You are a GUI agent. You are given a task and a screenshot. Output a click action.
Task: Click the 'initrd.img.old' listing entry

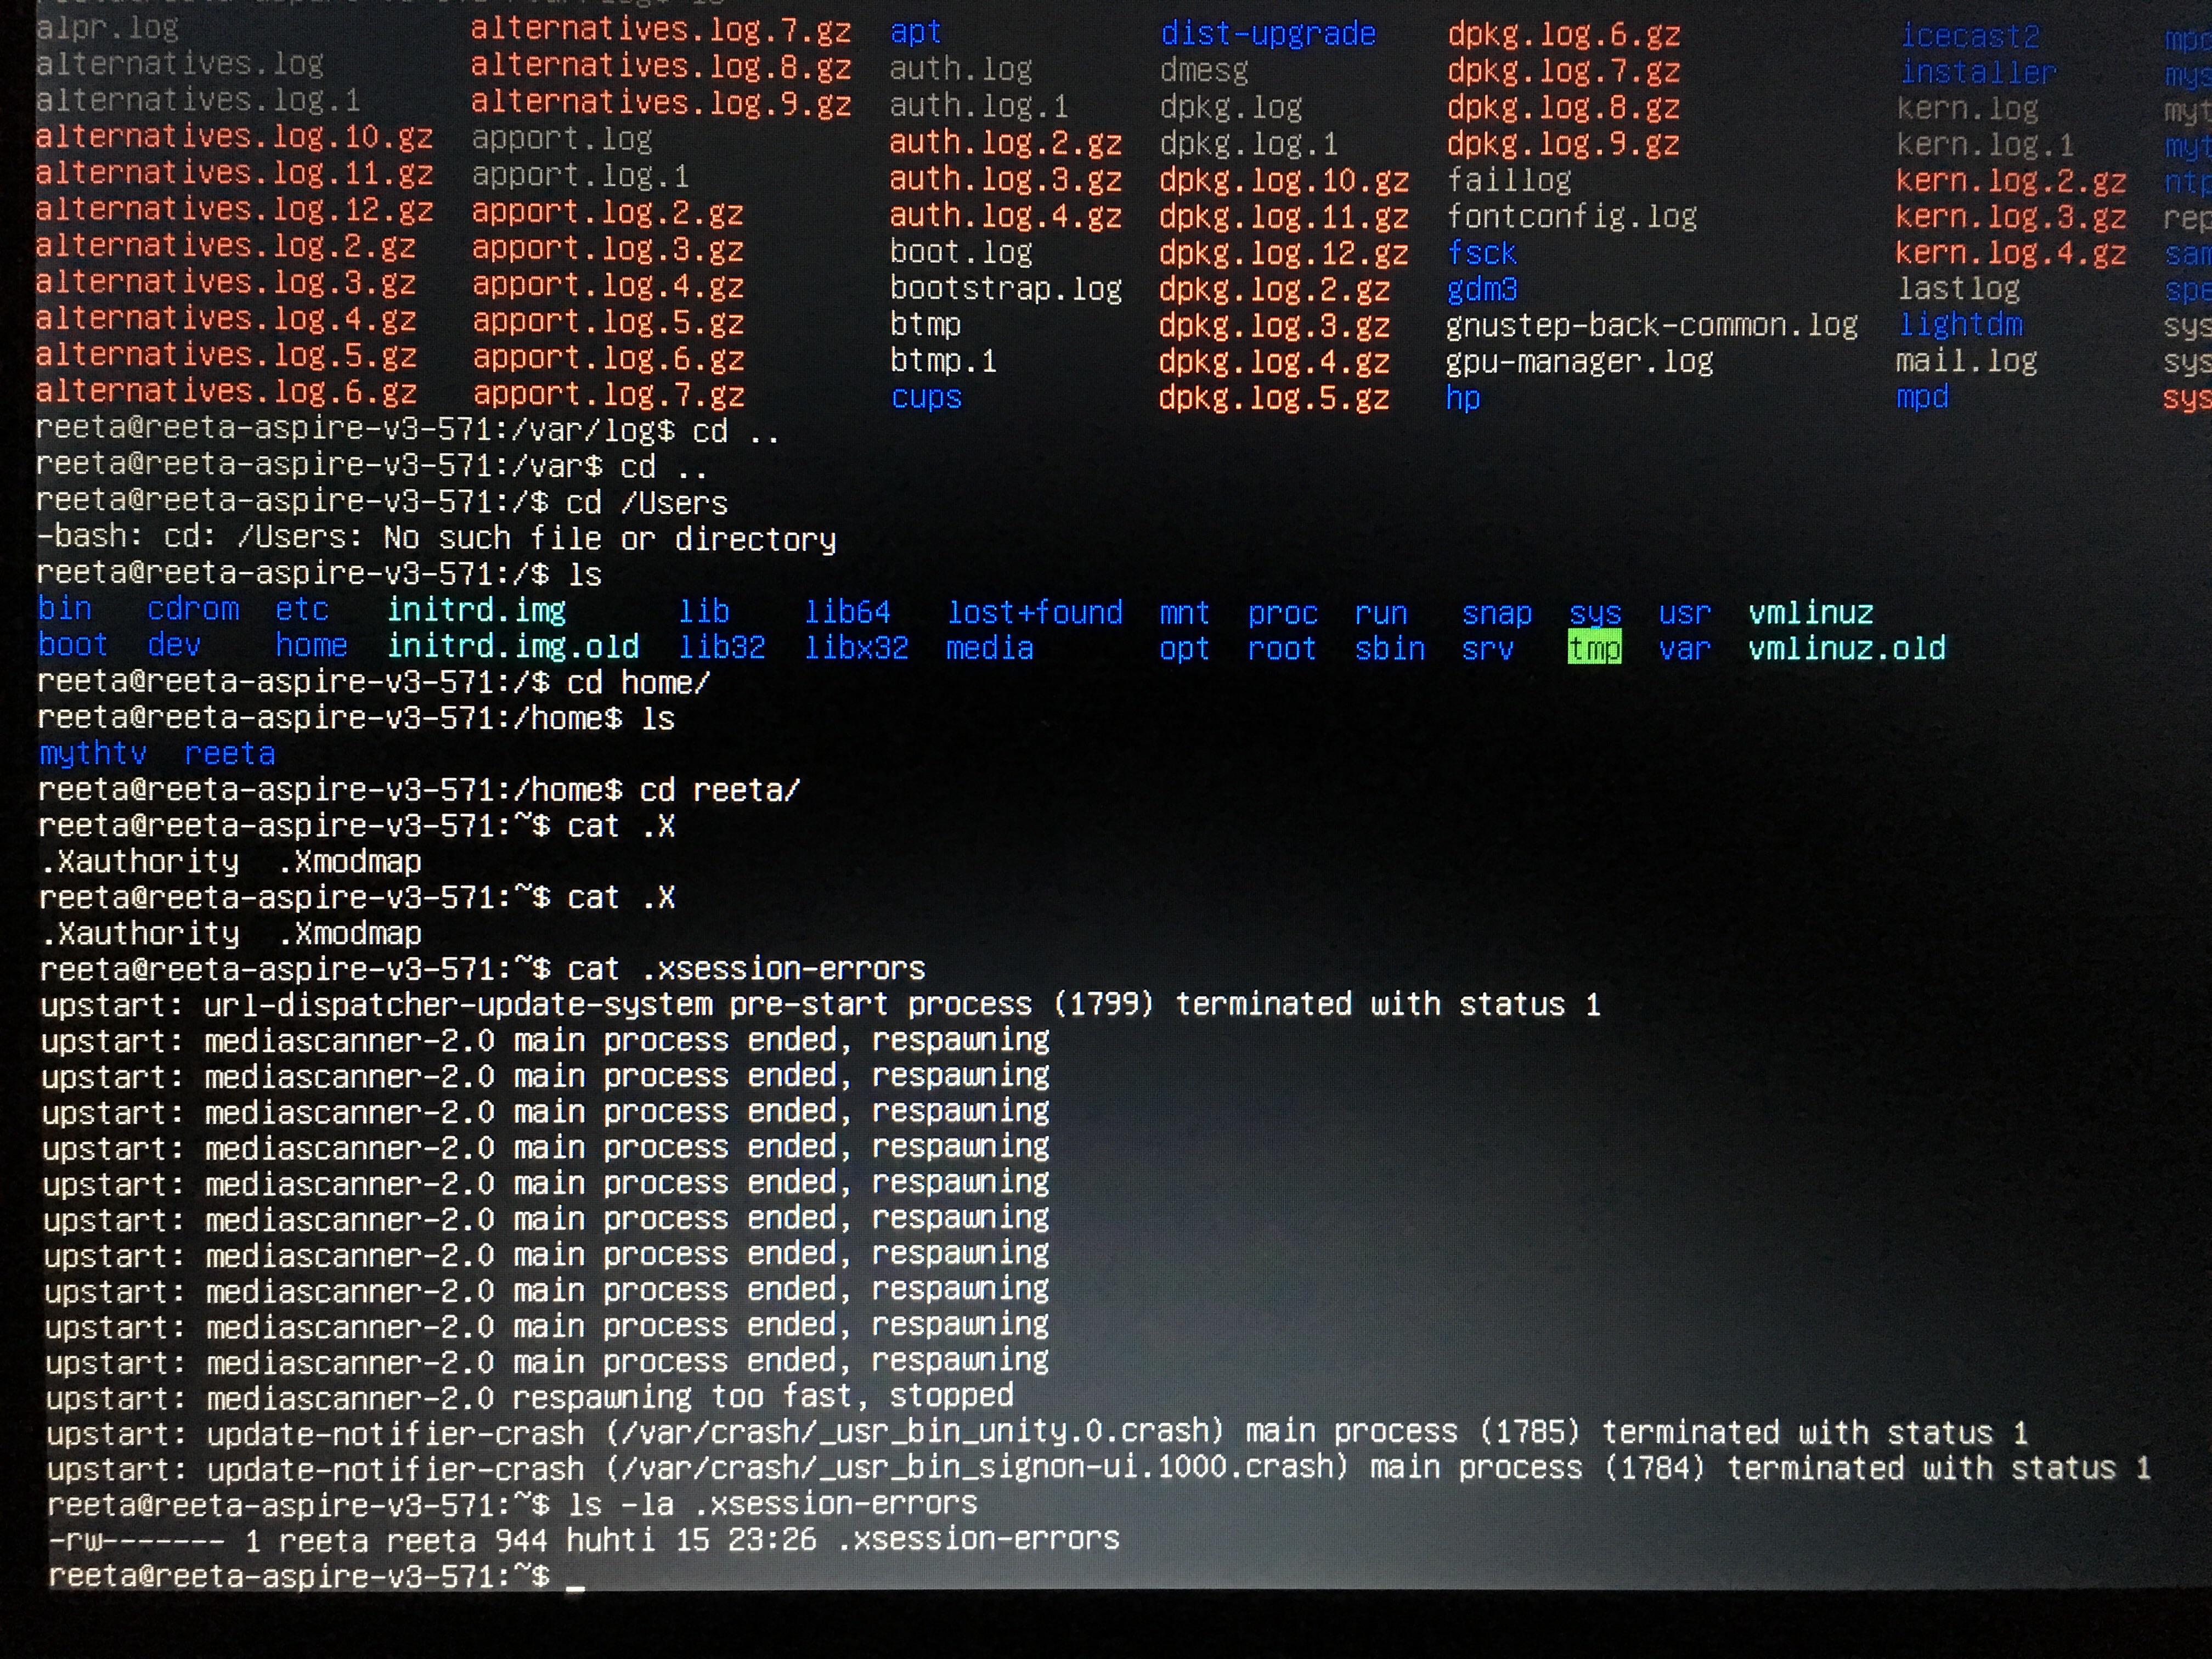pos(512,647)
